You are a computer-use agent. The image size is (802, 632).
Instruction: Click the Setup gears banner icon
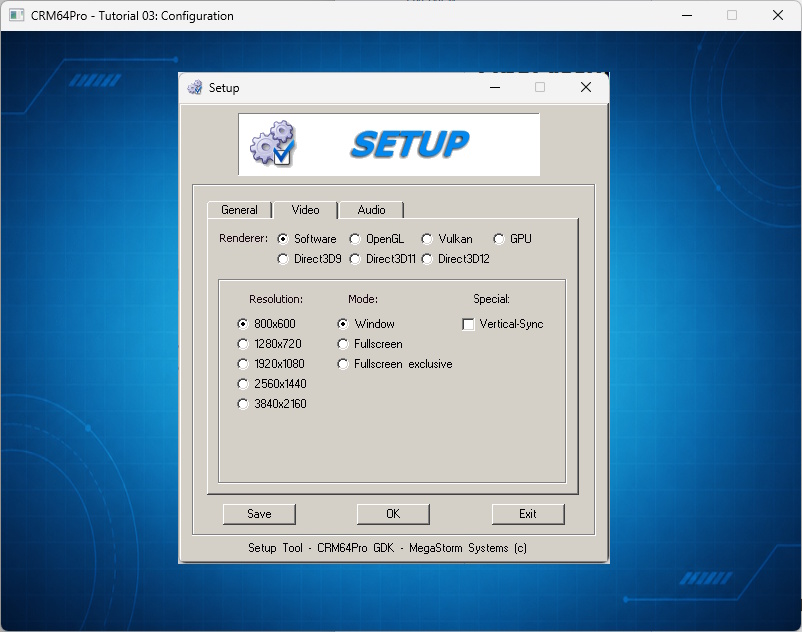[273, 143]
